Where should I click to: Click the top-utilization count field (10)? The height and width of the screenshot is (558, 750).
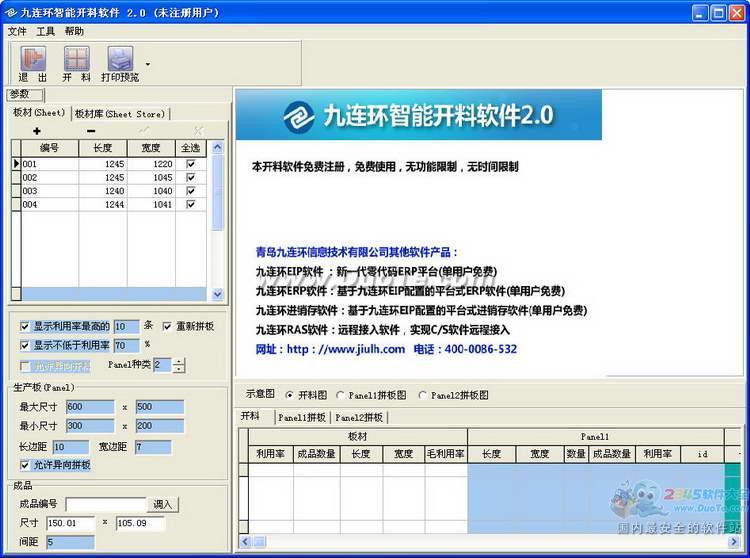(x=127, y=327)
